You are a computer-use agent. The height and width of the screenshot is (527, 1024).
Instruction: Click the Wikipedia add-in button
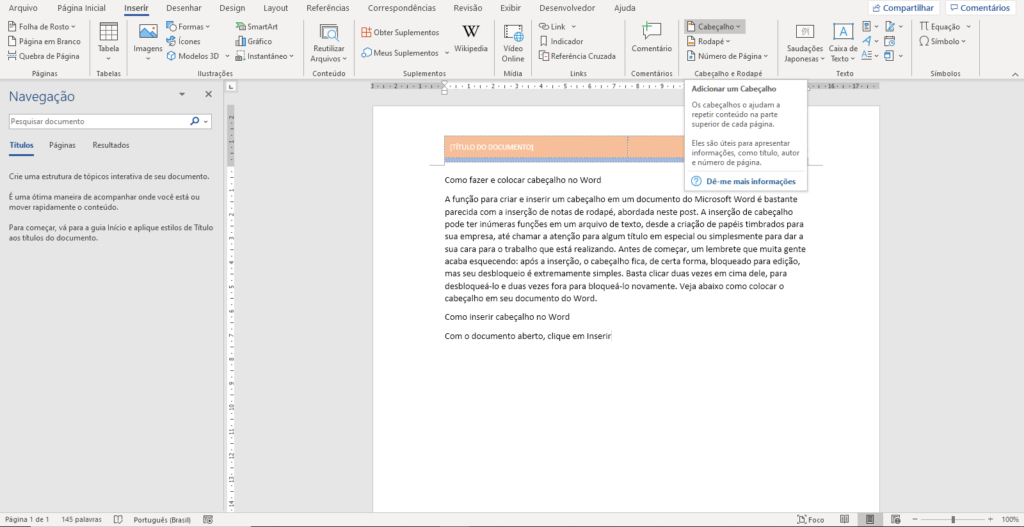(471, 39)
